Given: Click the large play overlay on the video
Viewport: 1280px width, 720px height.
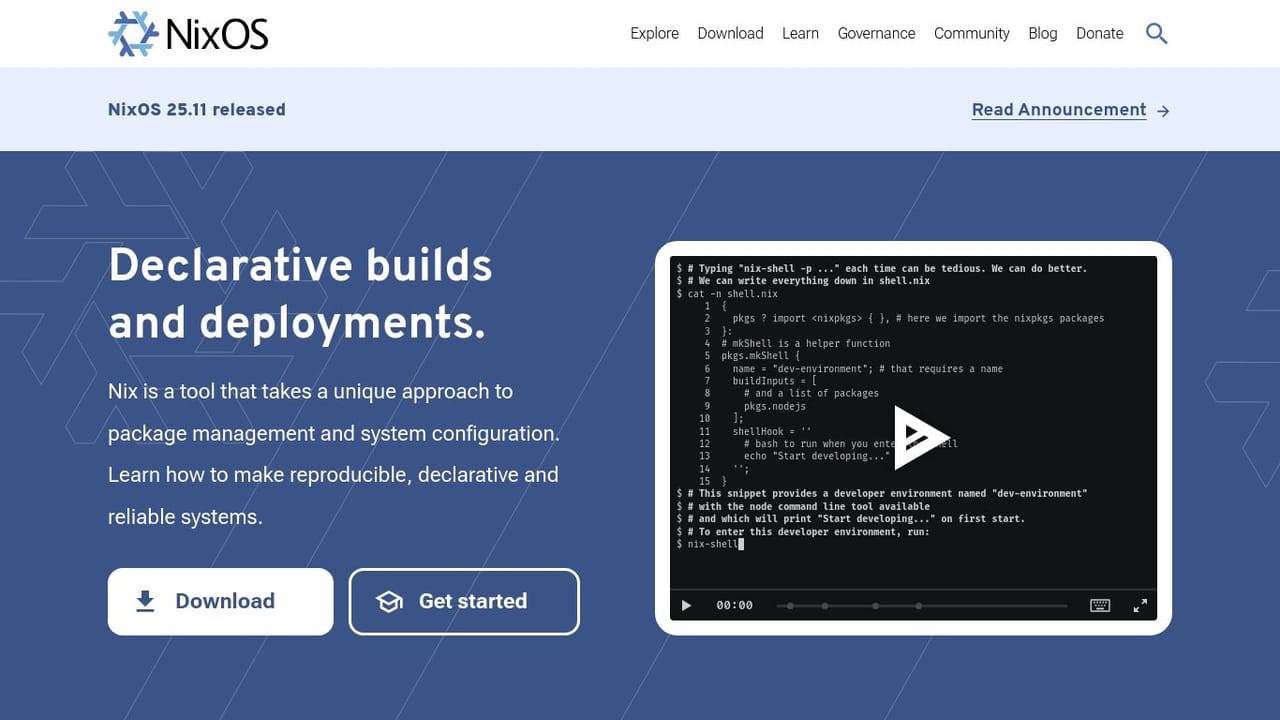Looking at the screenshot, I should click(x=921, y=437).
